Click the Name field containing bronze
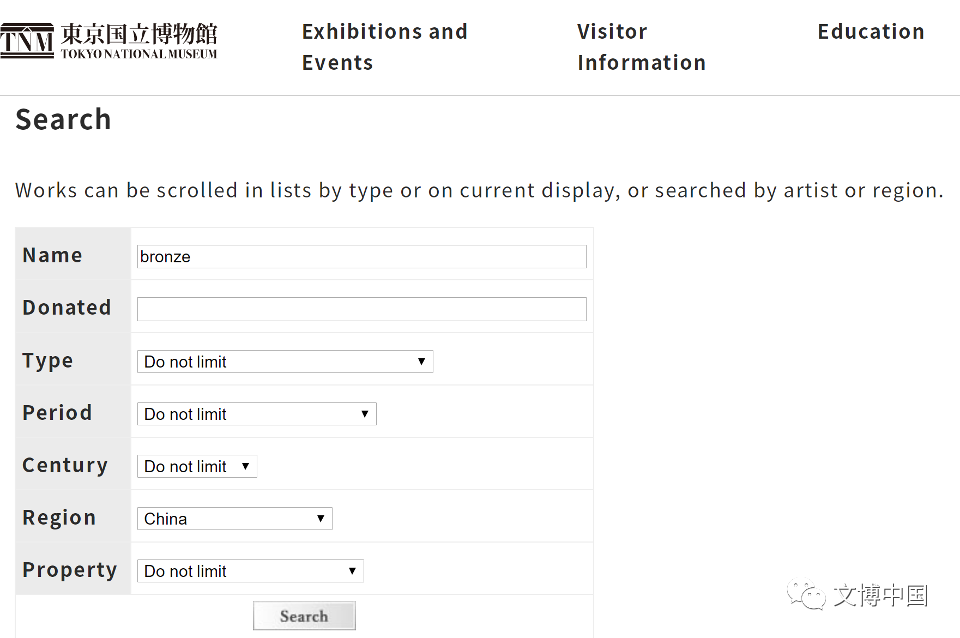 click(362, 257)
